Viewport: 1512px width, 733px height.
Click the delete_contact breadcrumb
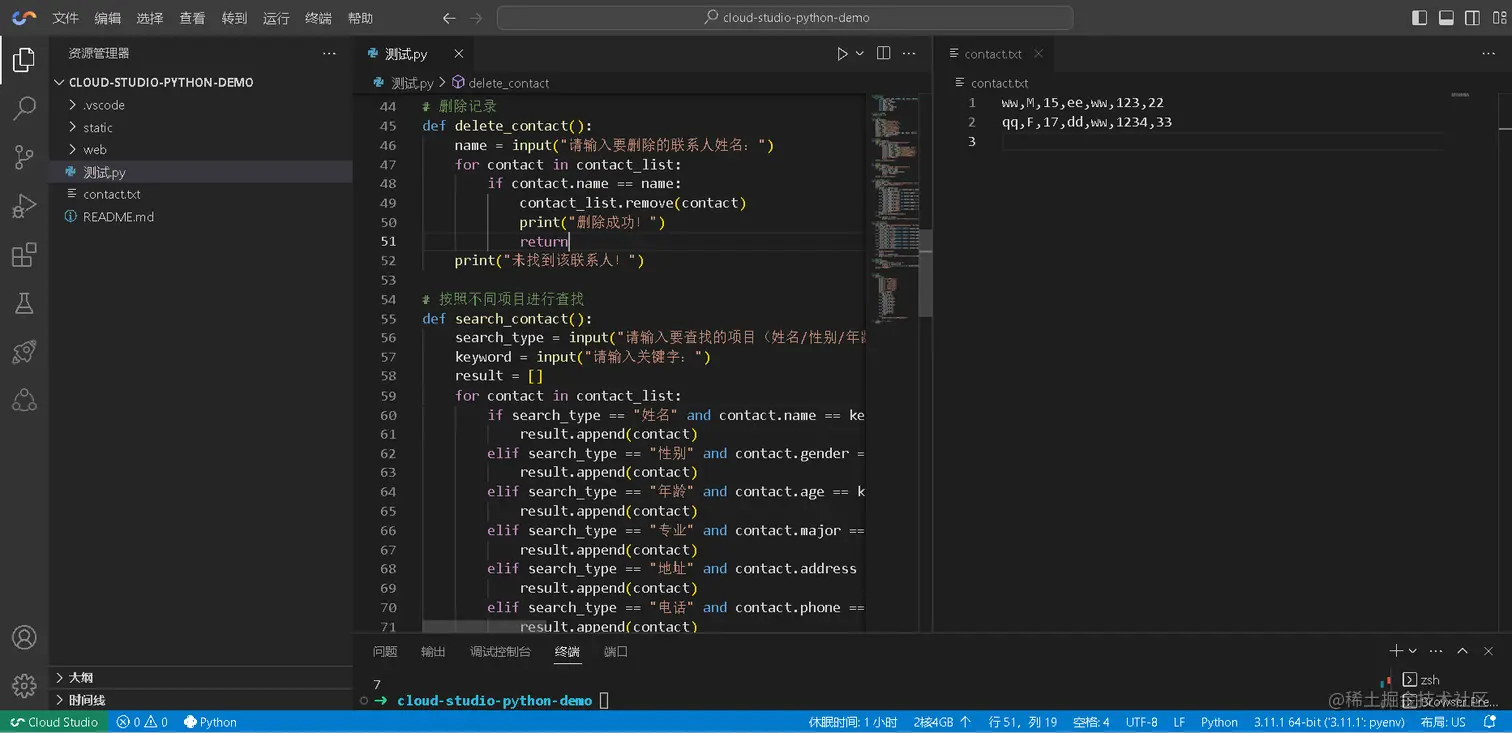(x=500, y=83)
